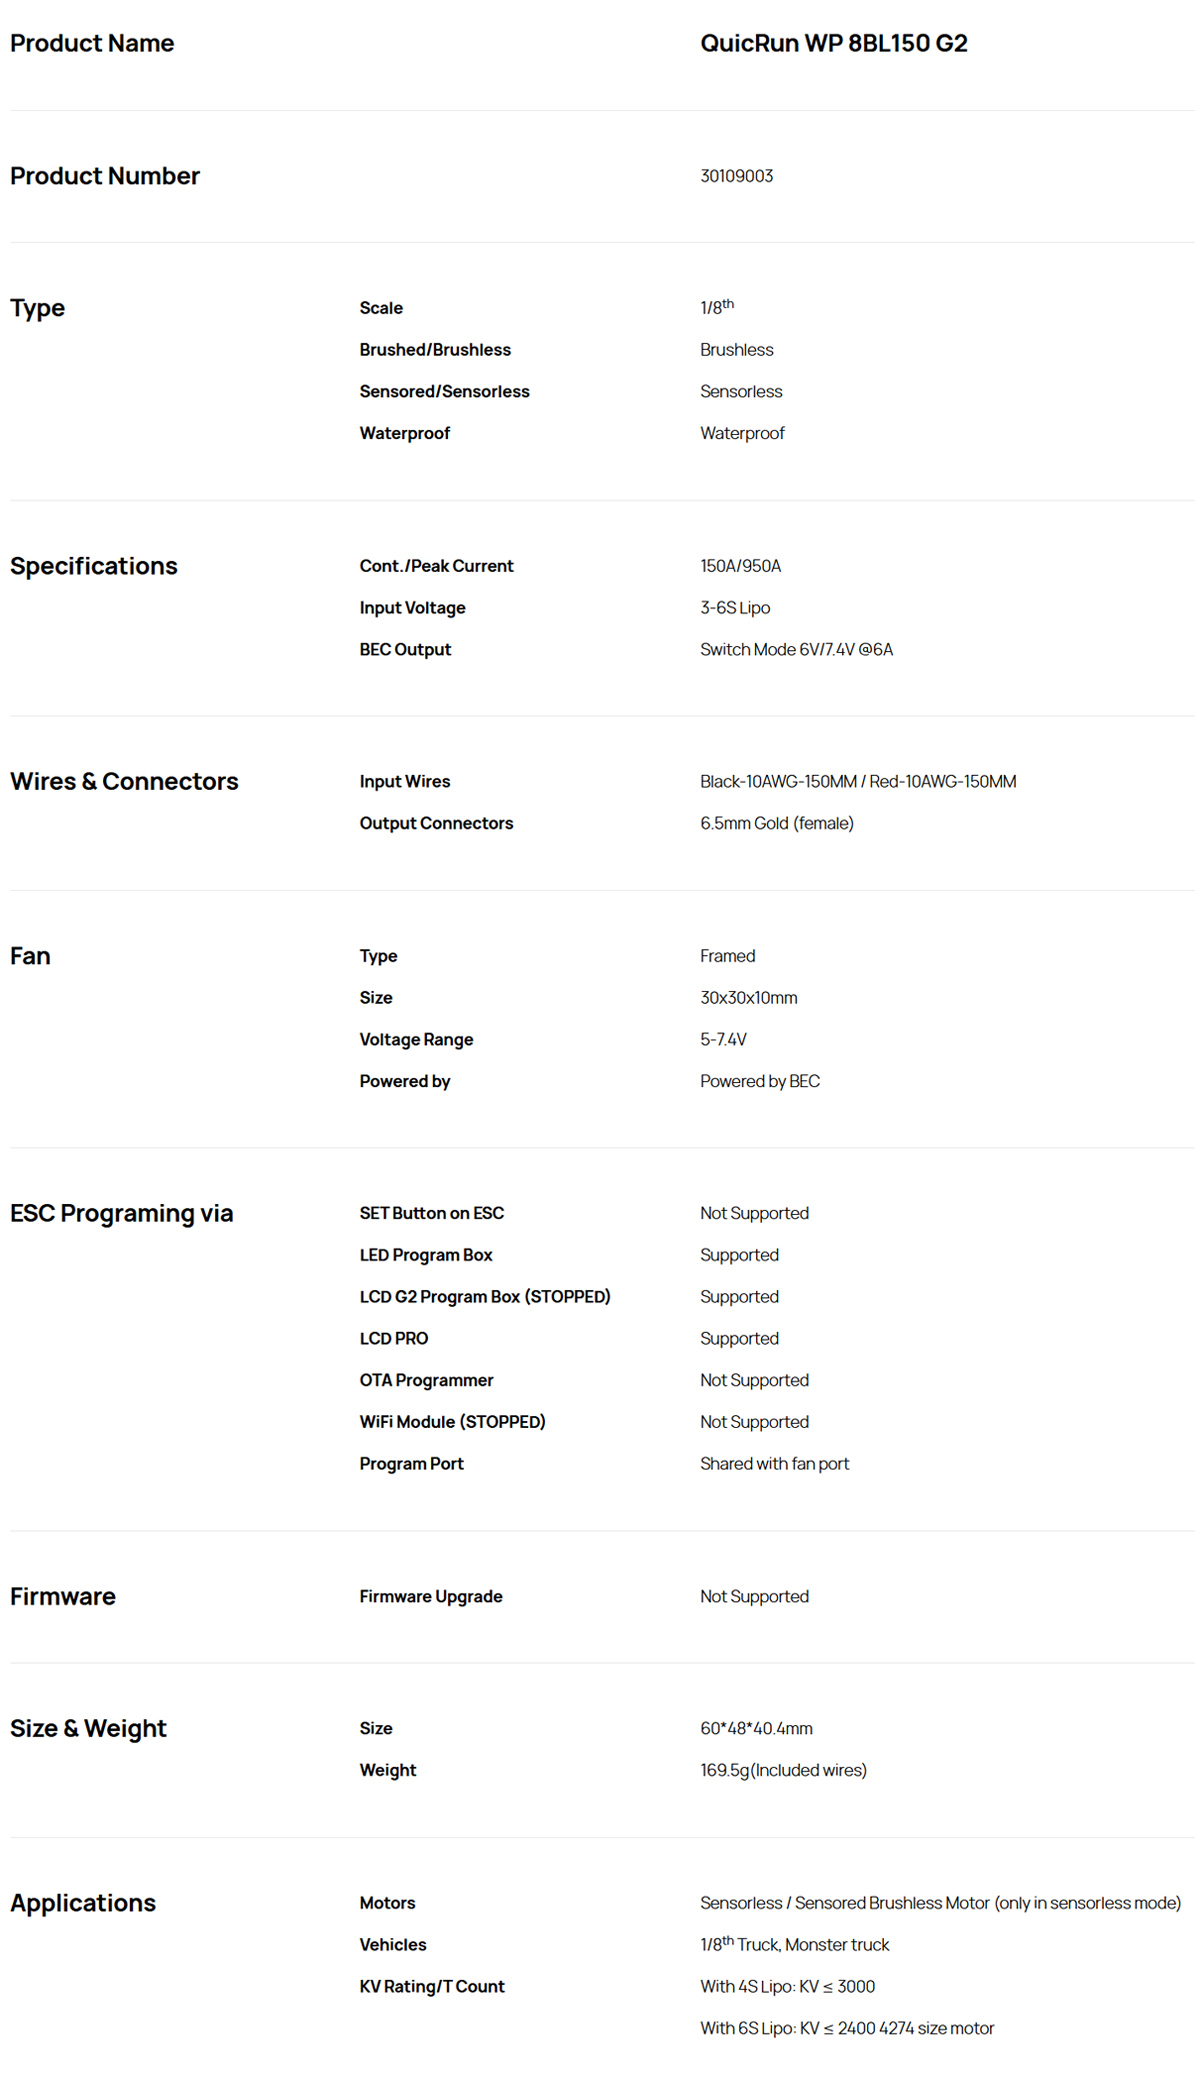Click the LCD G2 Program Box (STOPPED) label
Viewport: 1200px width, 2093px height.
click(x=485, y=1297)
